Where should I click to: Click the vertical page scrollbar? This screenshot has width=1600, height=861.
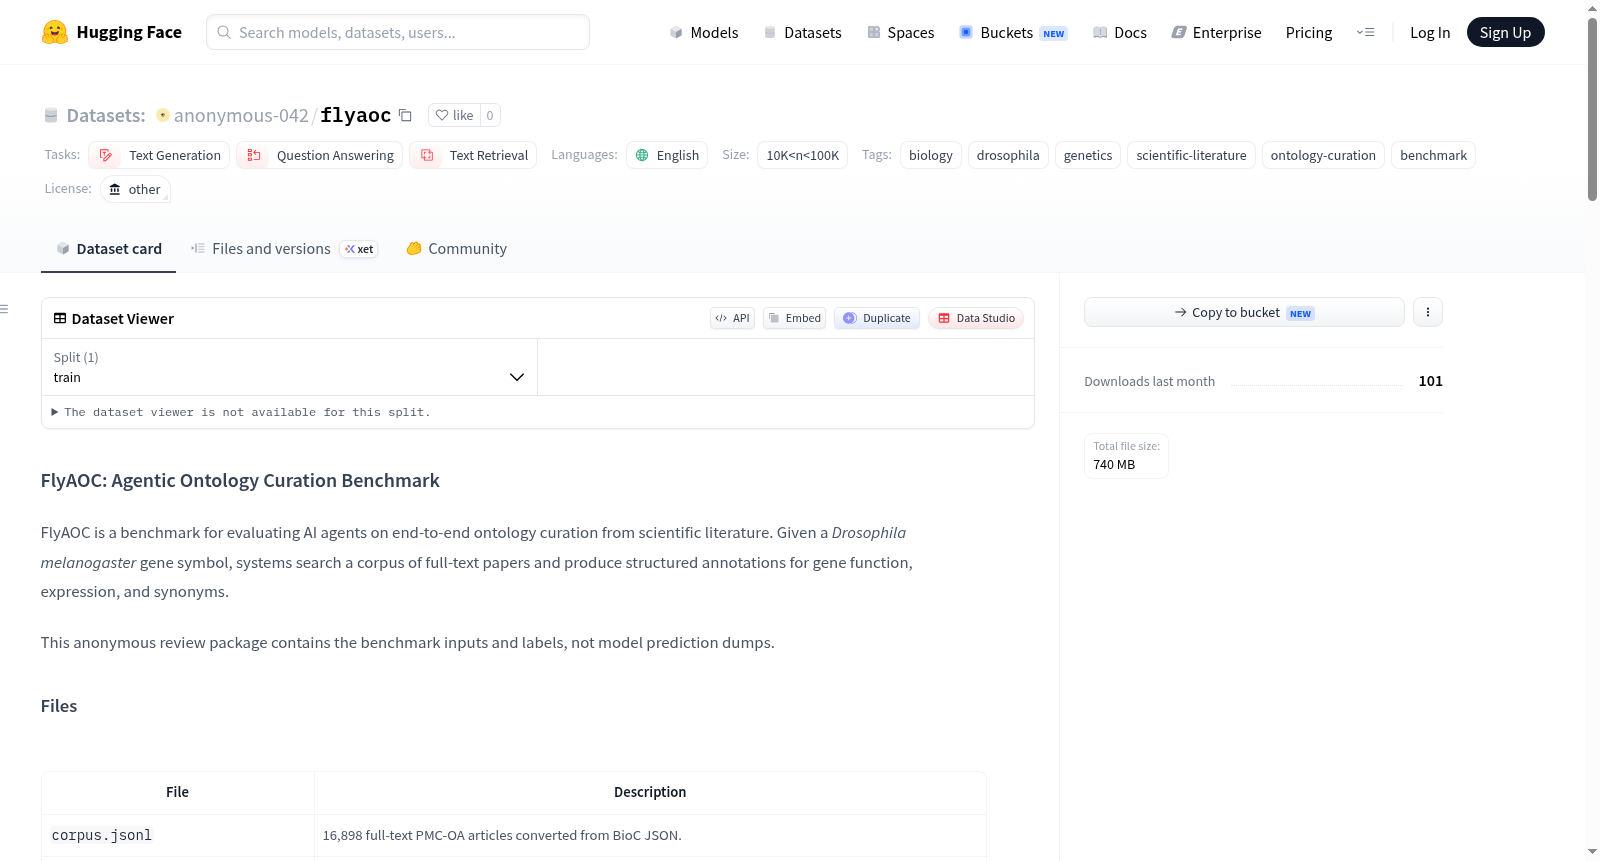click(x=1592, y=110)
